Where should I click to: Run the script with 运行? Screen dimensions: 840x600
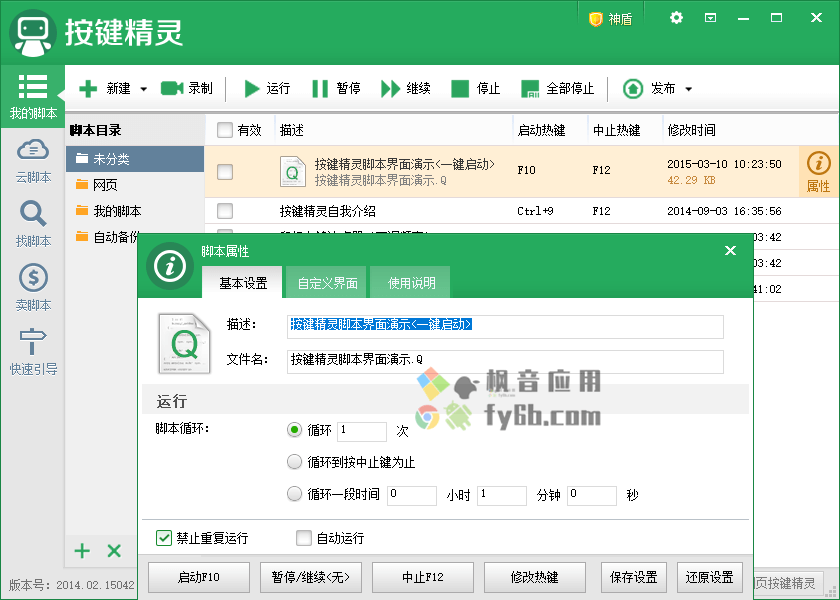pos(267,88)
